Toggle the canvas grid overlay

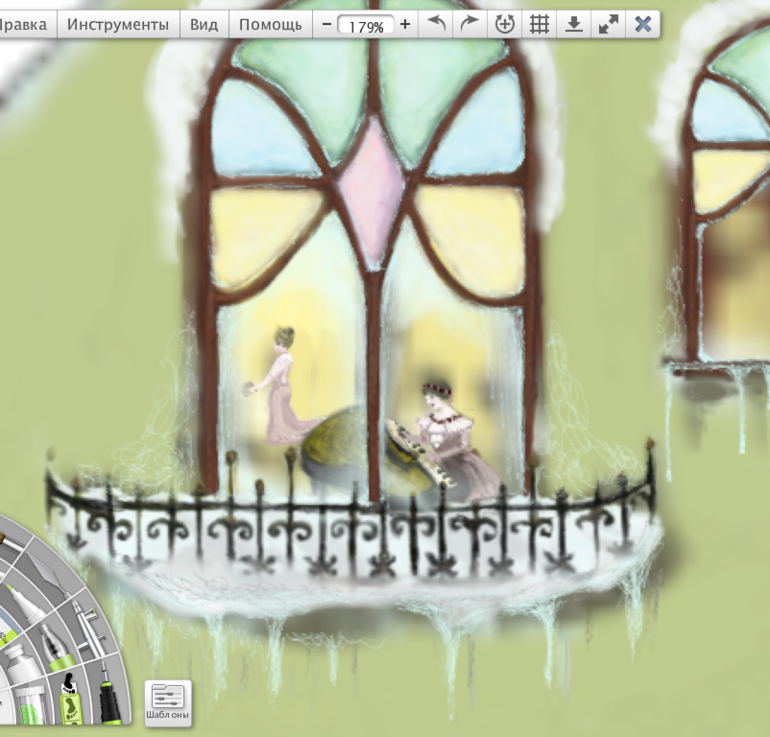pos(539,25)
